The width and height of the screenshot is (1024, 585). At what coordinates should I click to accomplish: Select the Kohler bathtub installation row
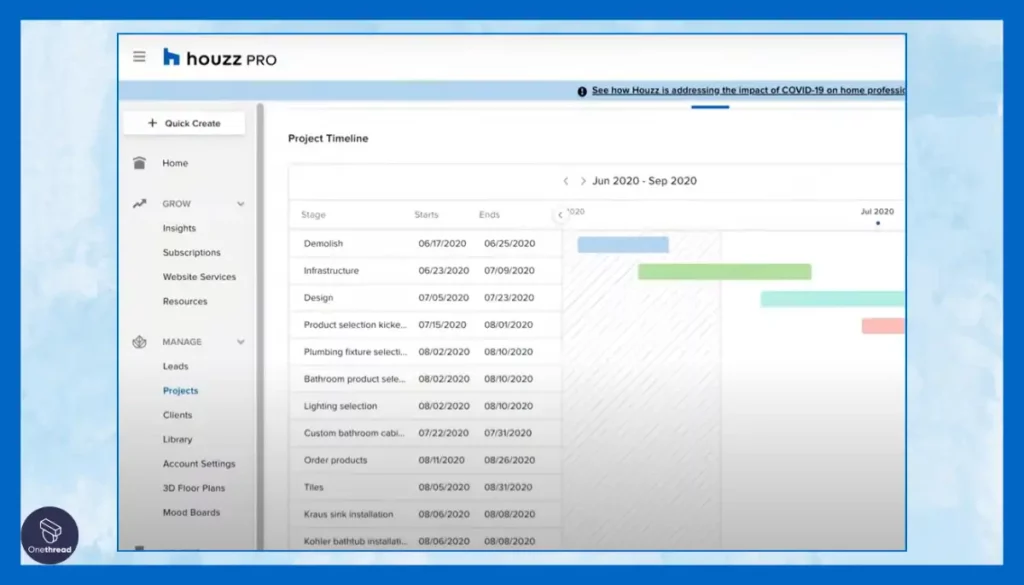point(425,541)
